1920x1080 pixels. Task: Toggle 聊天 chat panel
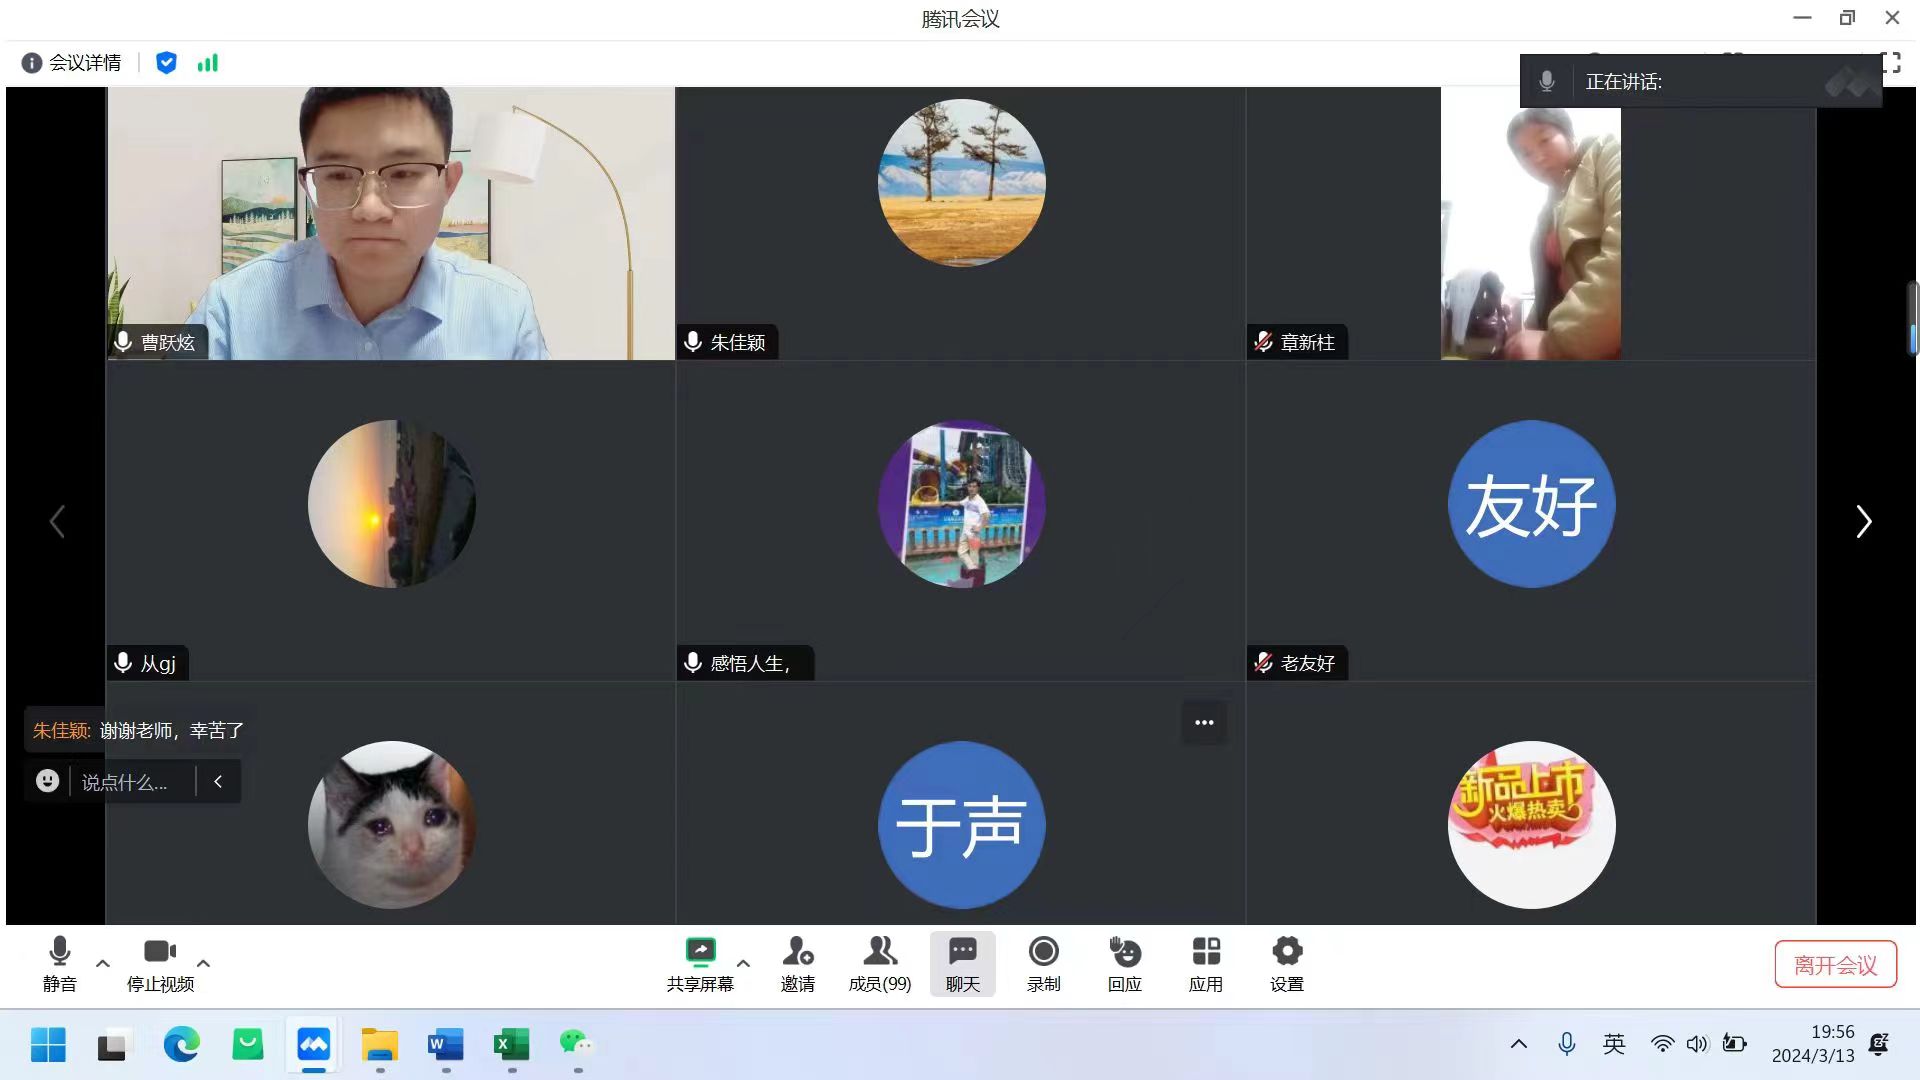point(962,964)
